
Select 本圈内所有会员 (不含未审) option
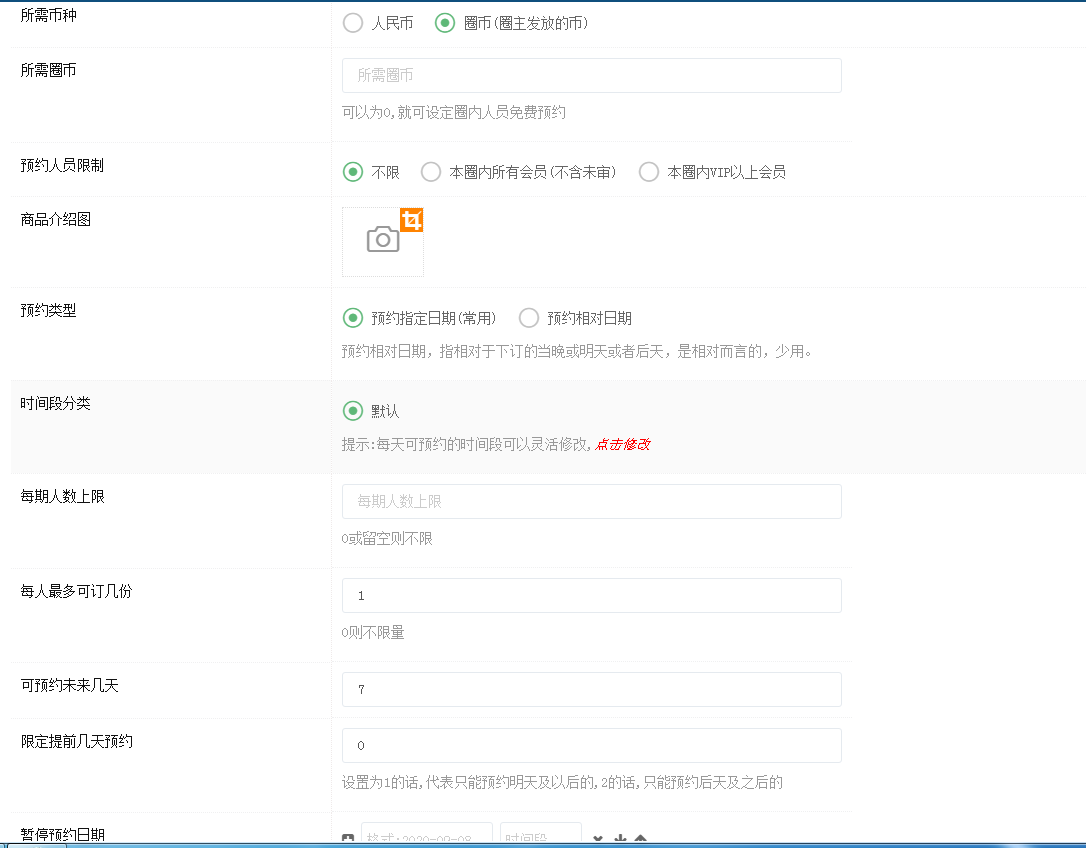coord(431,172)
